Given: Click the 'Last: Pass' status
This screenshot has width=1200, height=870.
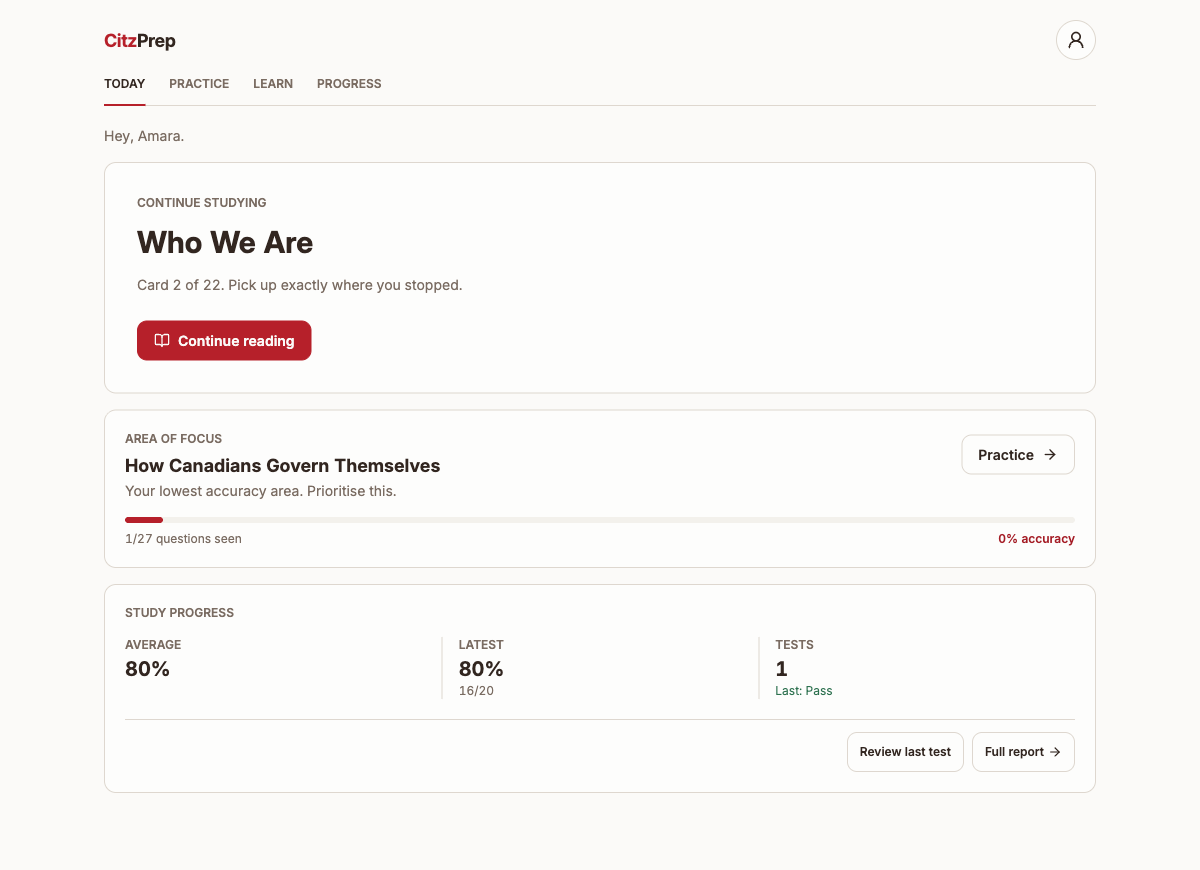Looking at the screenshot, I should coord(804,691).
